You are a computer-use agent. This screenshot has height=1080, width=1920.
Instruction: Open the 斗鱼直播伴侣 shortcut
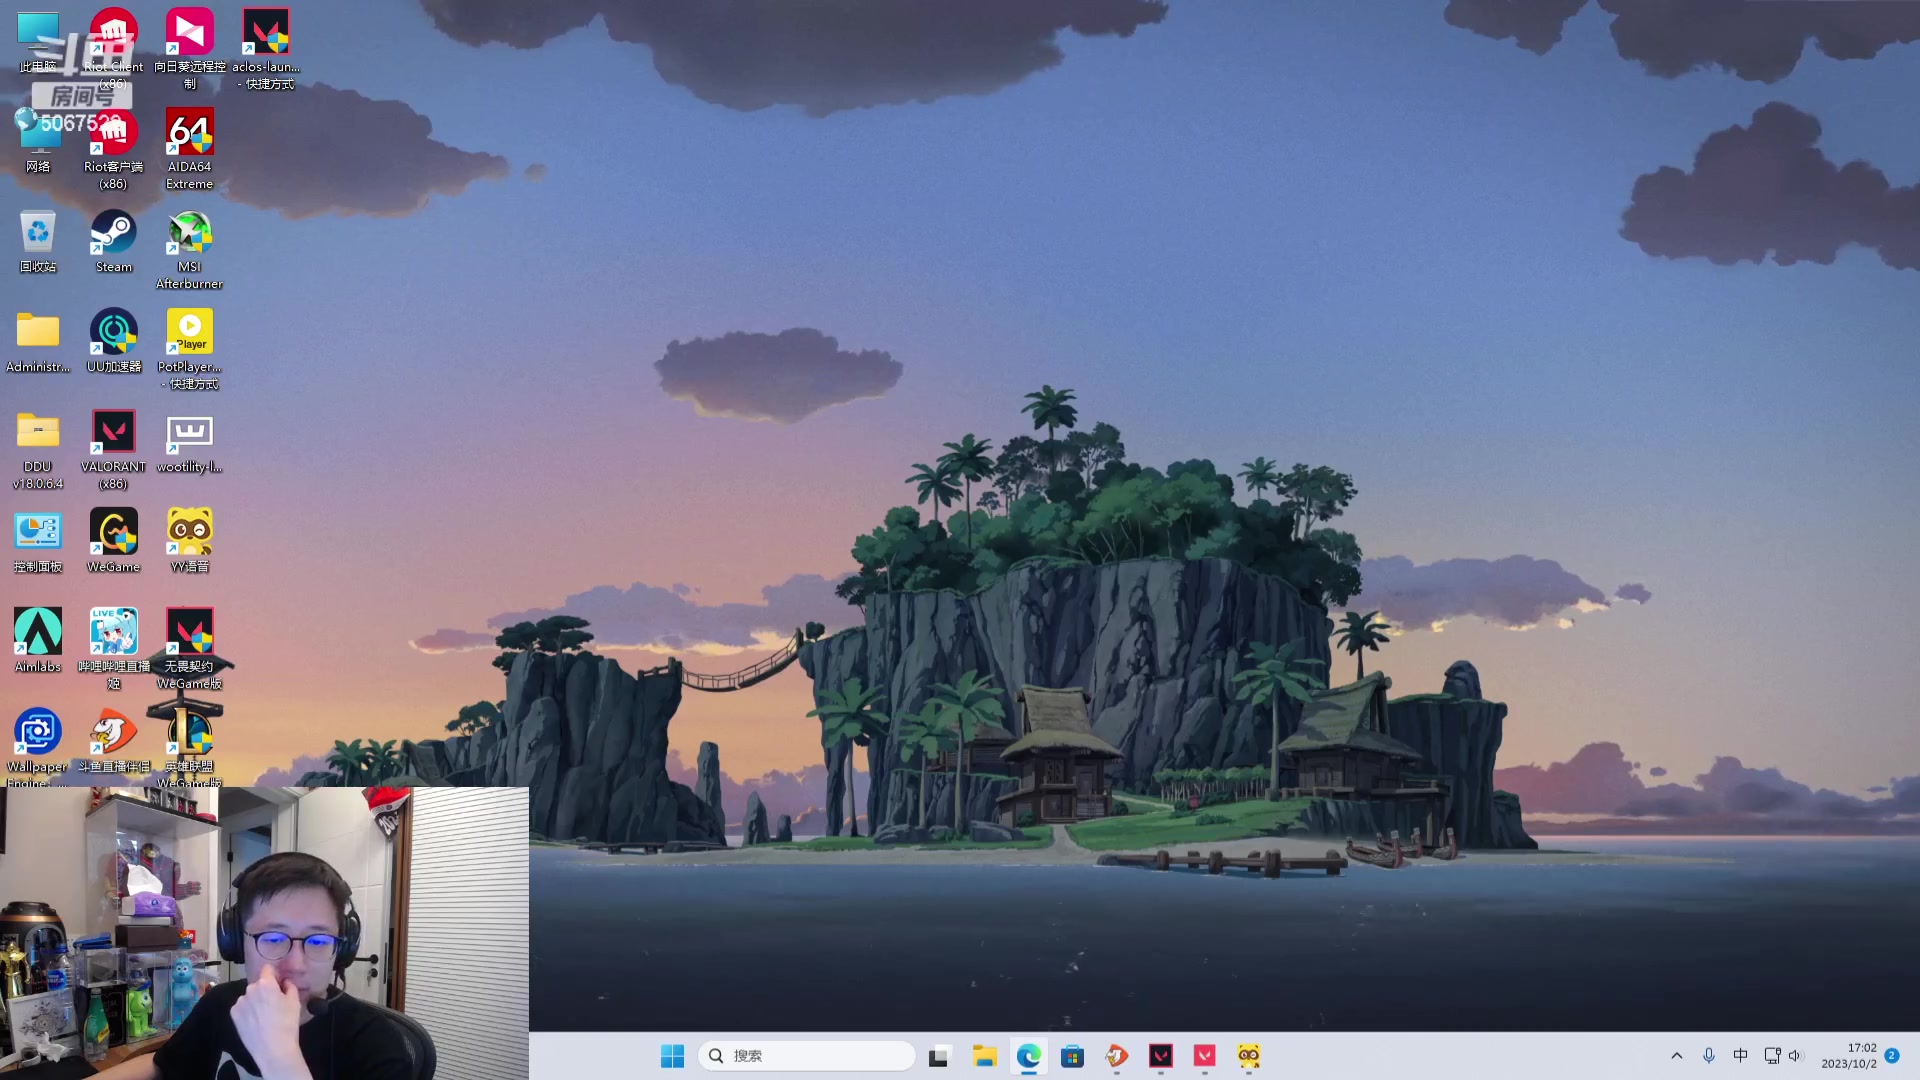[x=113, y=740]
